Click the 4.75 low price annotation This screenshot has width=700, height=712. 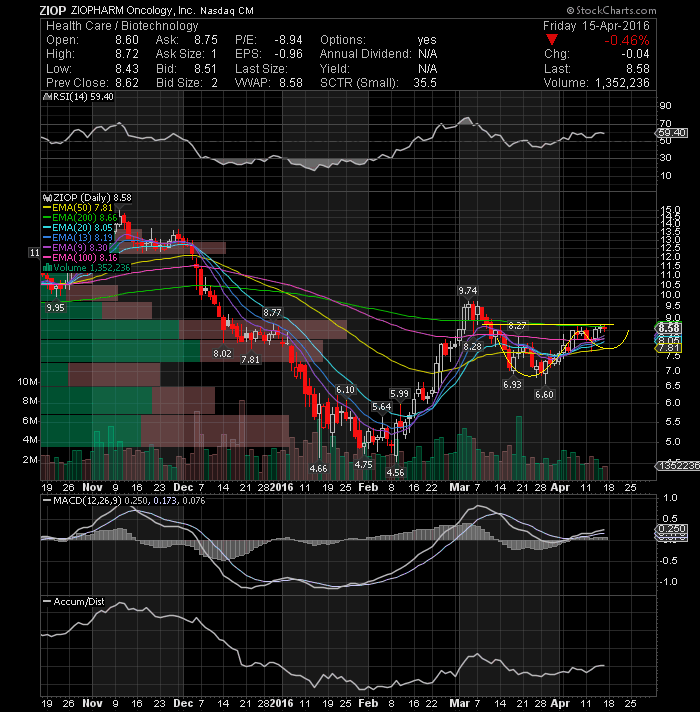(x=363, y=465)
